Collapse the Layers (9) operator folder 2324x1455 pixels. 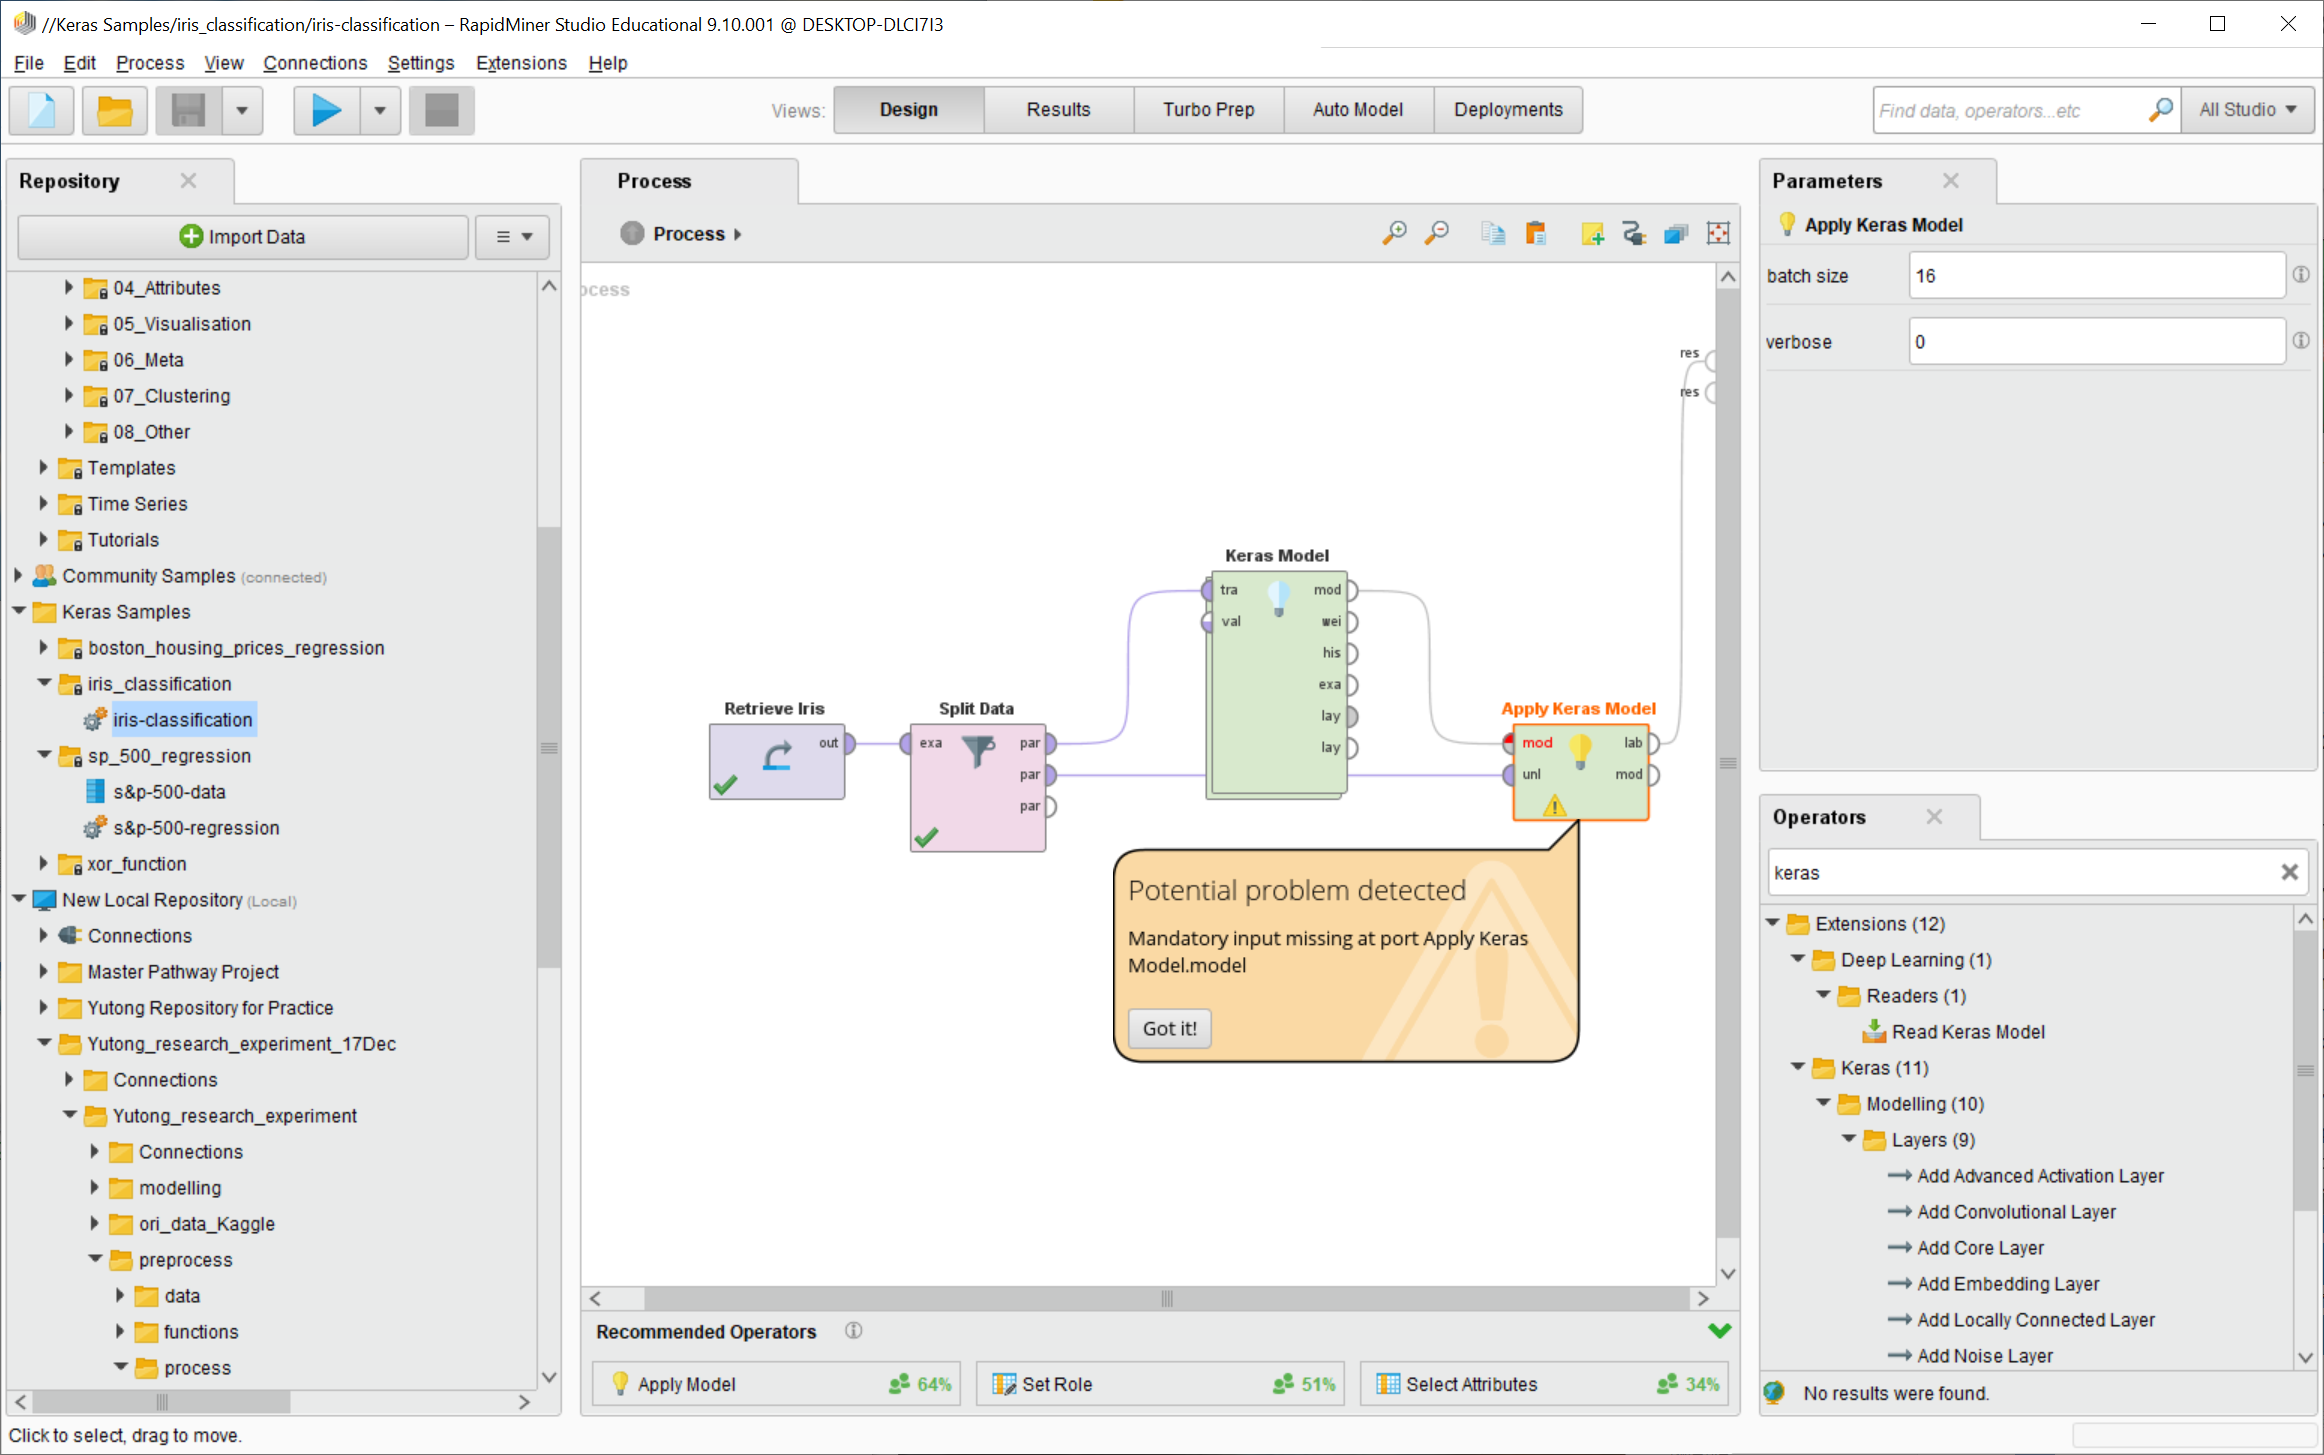[x=1849, y=1139]
